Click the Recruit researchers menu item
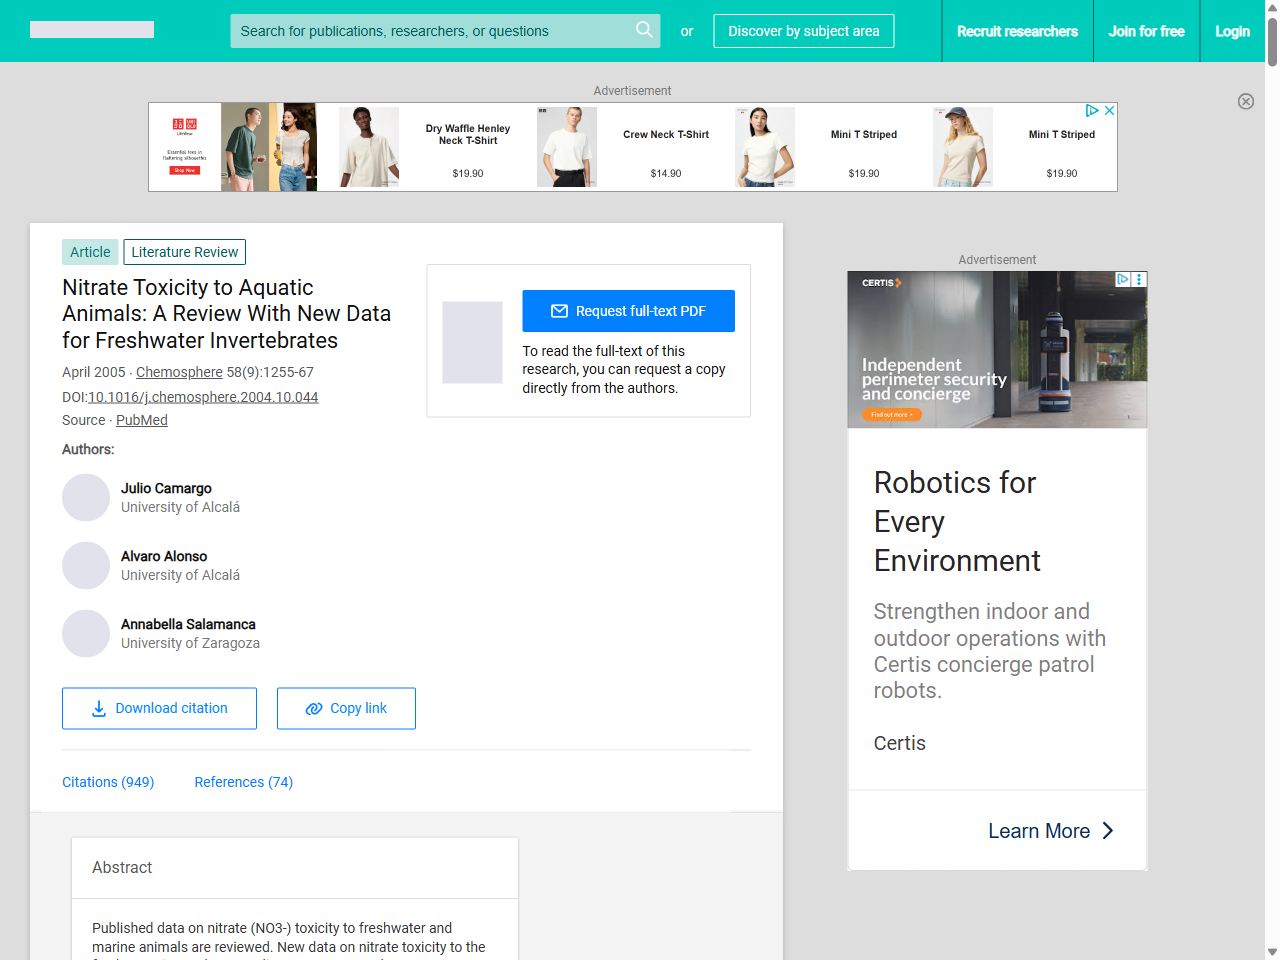Image resolution: width=1280 pixels, height=960 pixels. [1017, 31]
